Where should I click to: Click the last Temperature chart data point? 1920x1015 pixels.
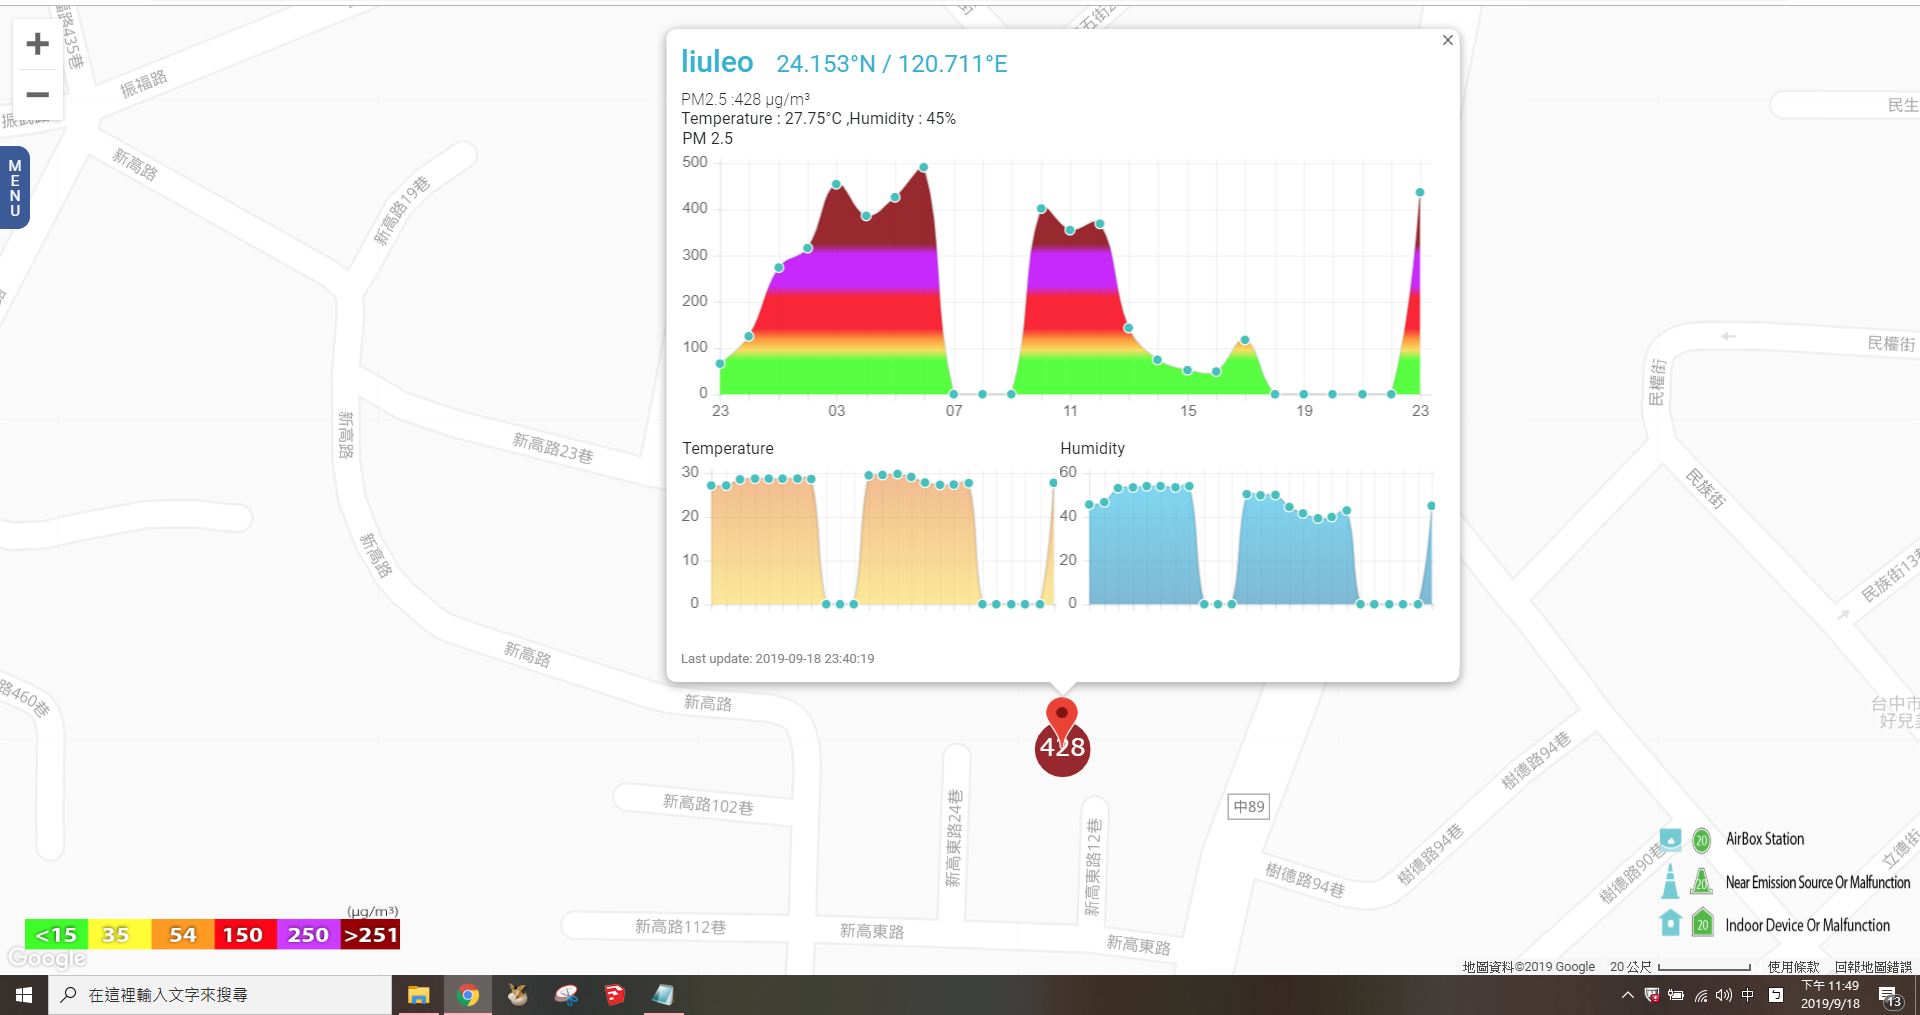[1053, 483]
